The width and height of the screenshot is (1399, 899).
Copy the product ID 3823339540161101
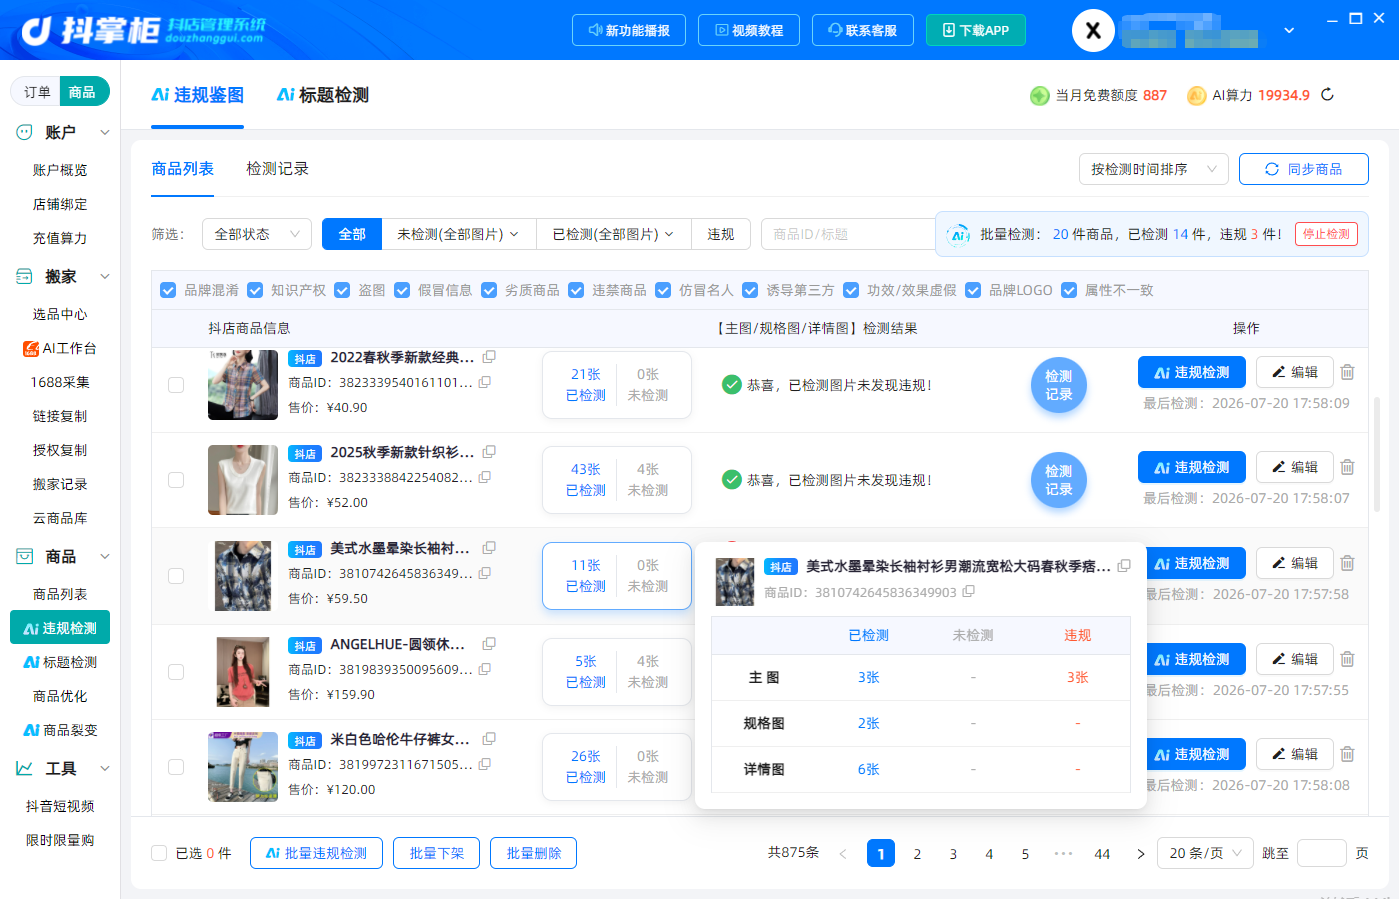pyautogui.click(x=485, y=382)
